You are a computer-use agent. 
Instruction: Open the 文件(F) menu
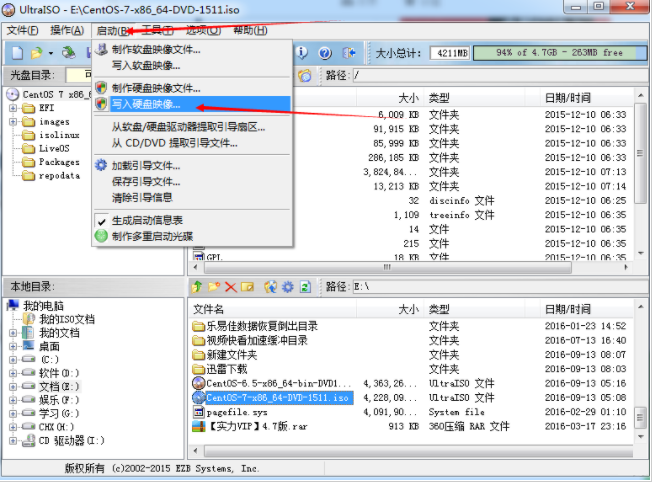[x=23, y=31]
